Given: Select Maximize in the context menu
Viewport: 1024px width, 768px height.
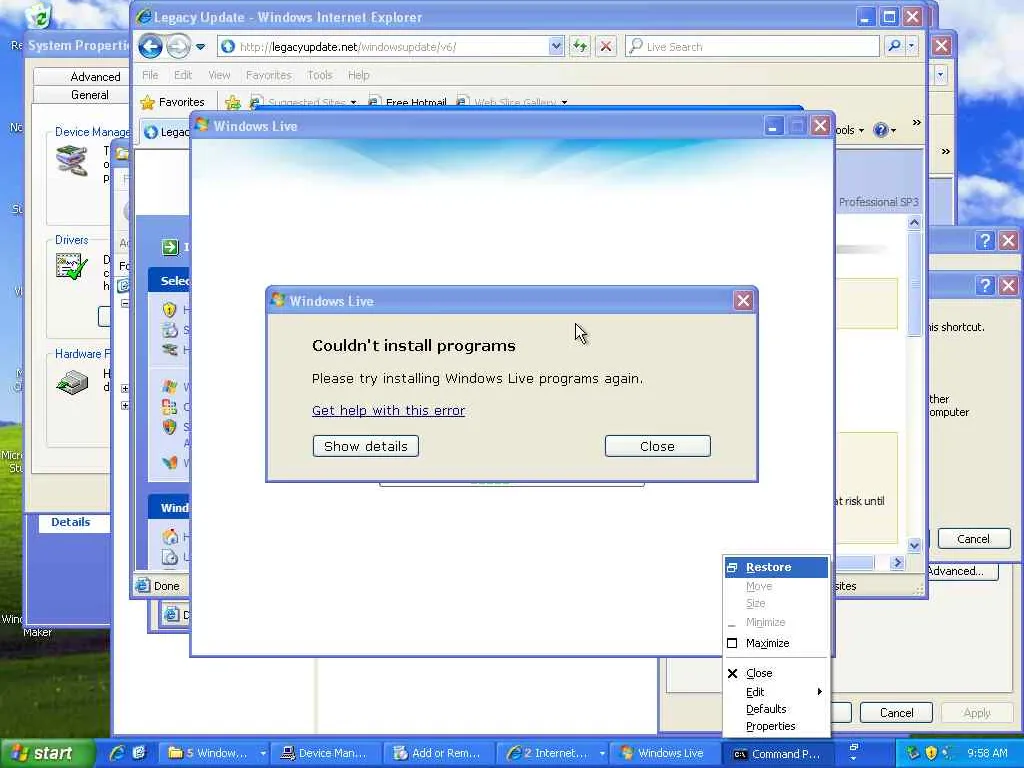Looking at the screenshot, I should coord(776,643).
